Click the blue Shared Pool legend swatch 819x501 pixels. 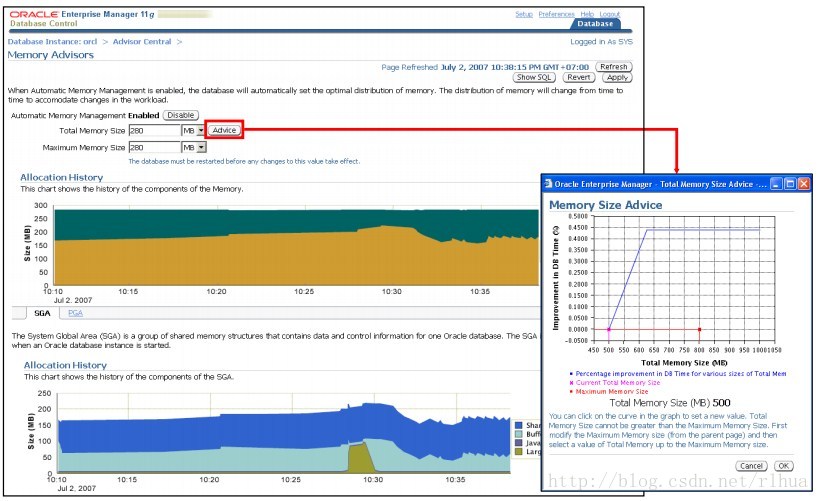tap(518, 425)
